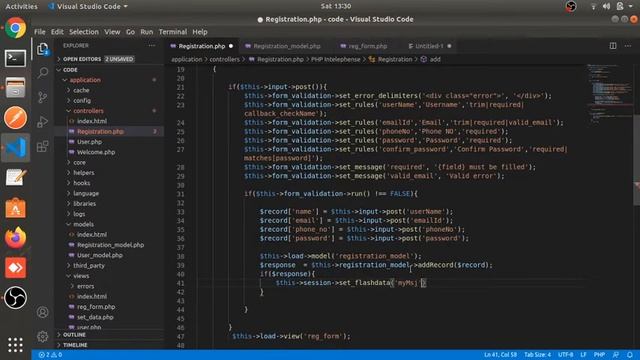Change Tab Size: 4 indentation setting

coord(537,355)
